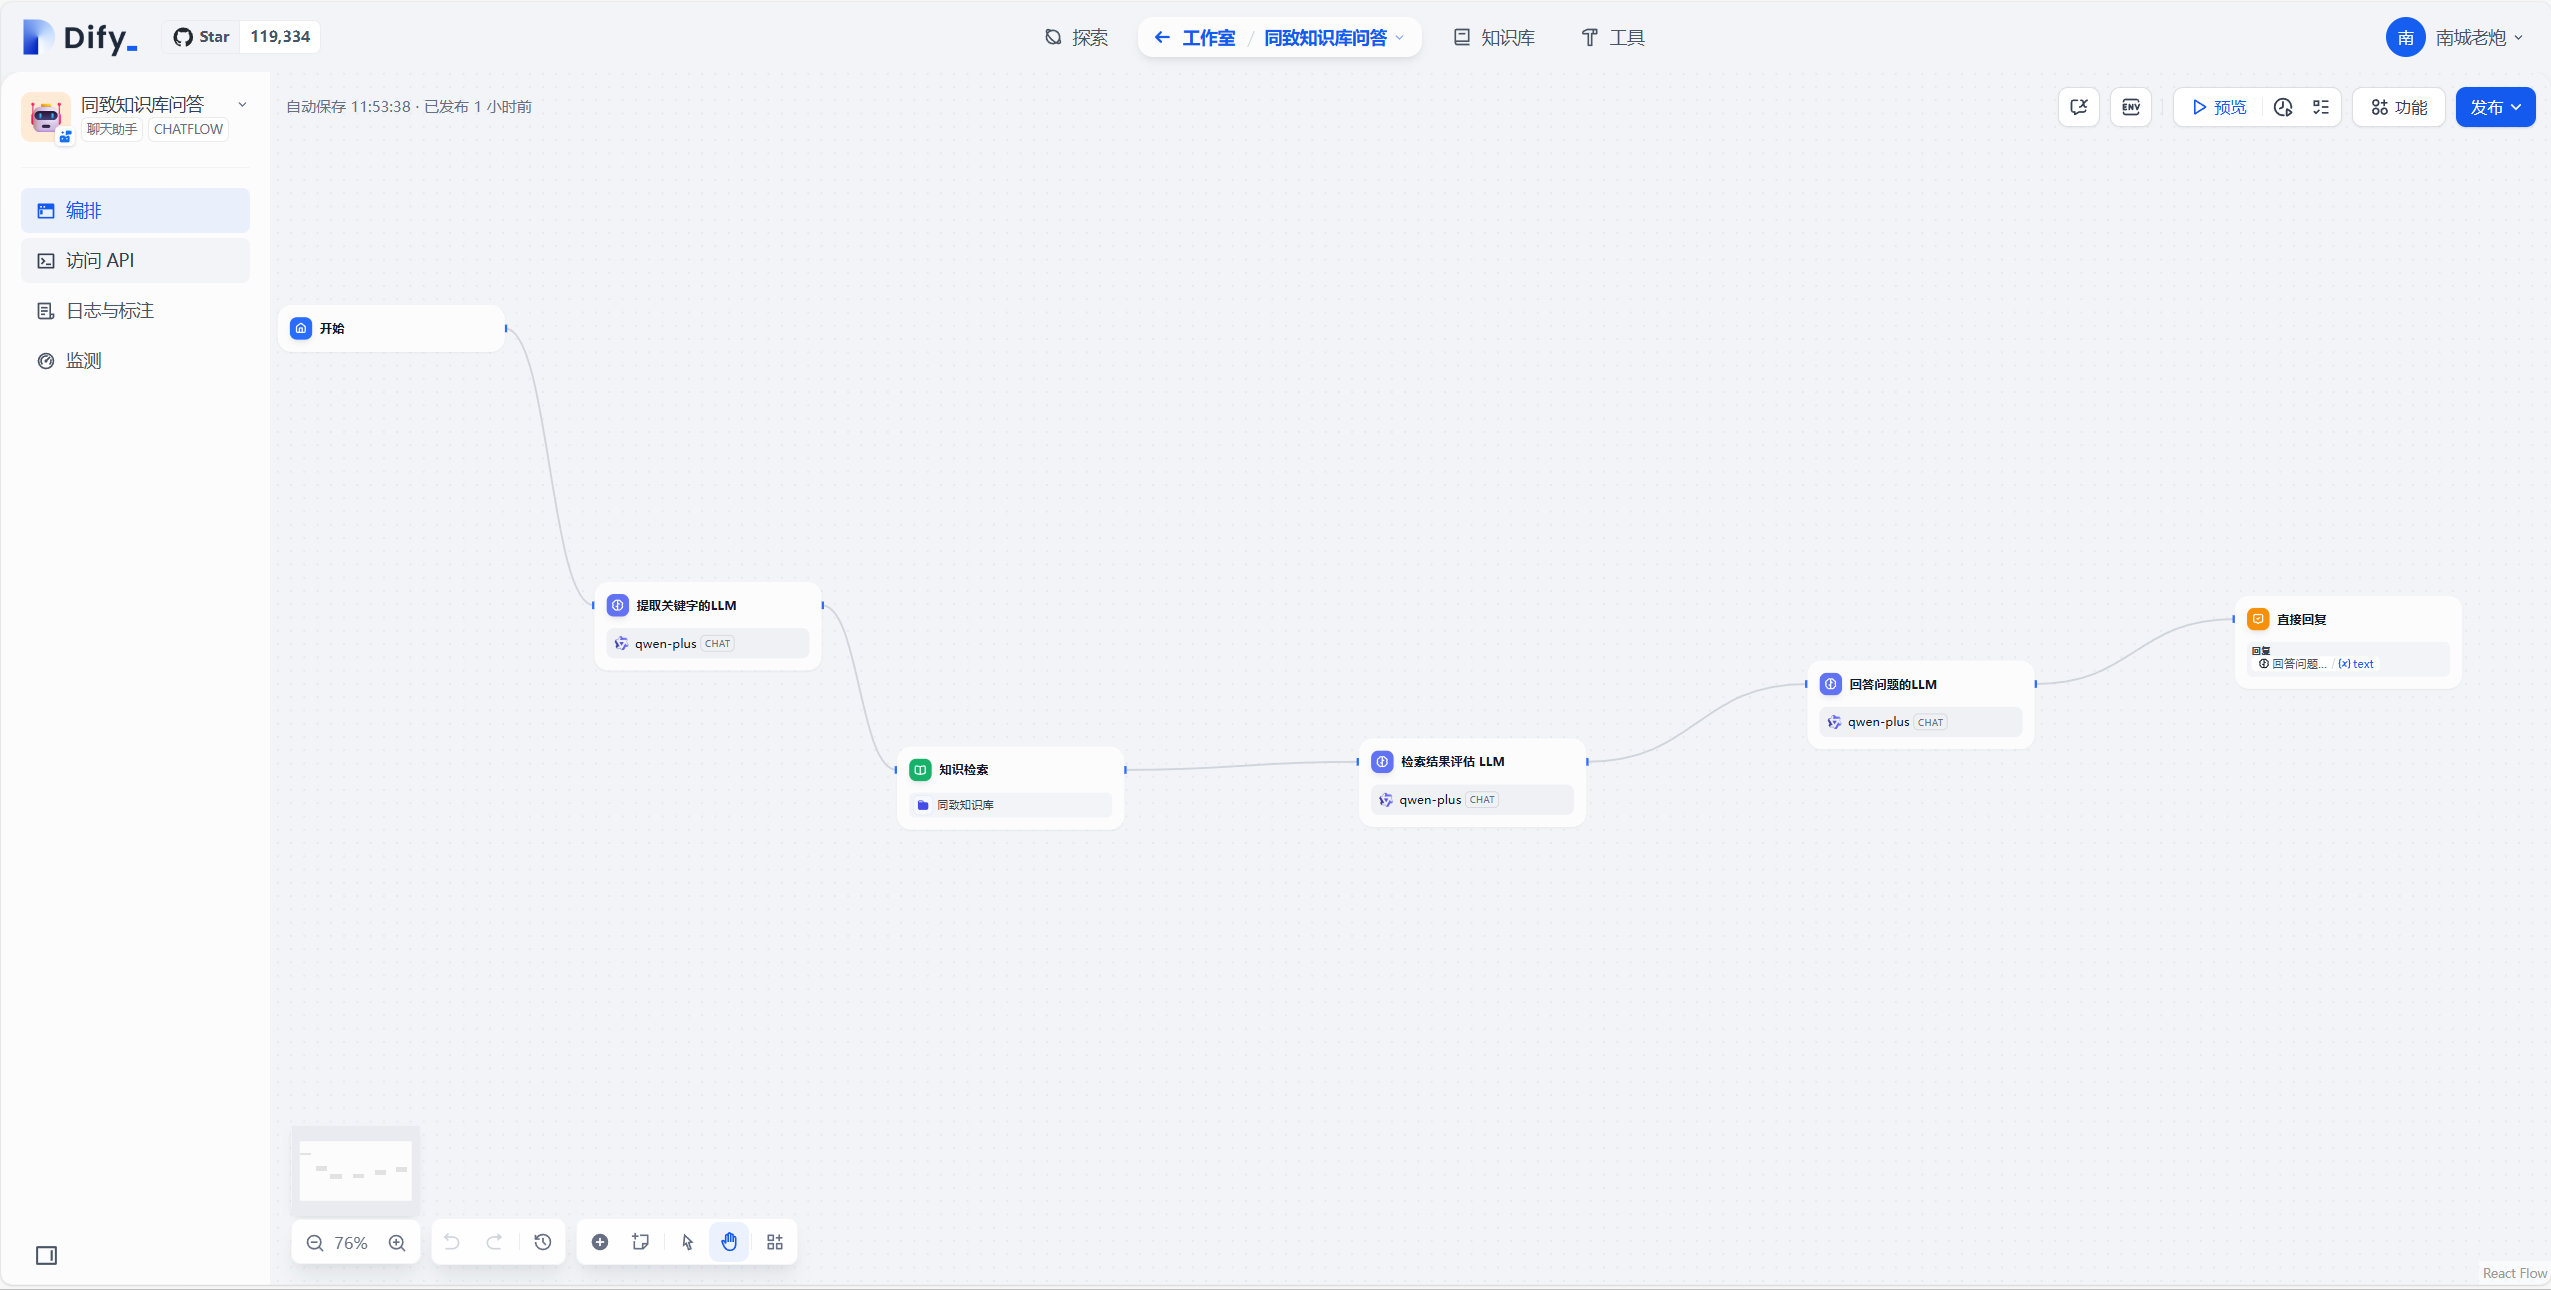
Task: Select the pointer selection mode tool
Action: pos(686,1242)
